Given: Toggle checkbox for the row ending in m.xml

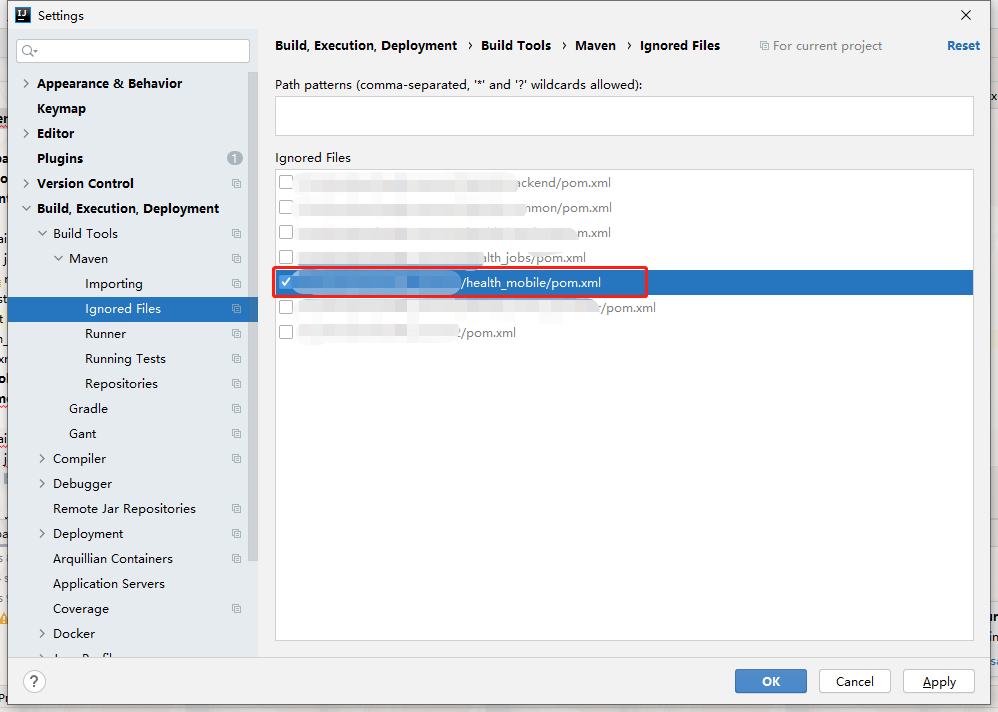Looking at the screenshot, I should point(286,232).
